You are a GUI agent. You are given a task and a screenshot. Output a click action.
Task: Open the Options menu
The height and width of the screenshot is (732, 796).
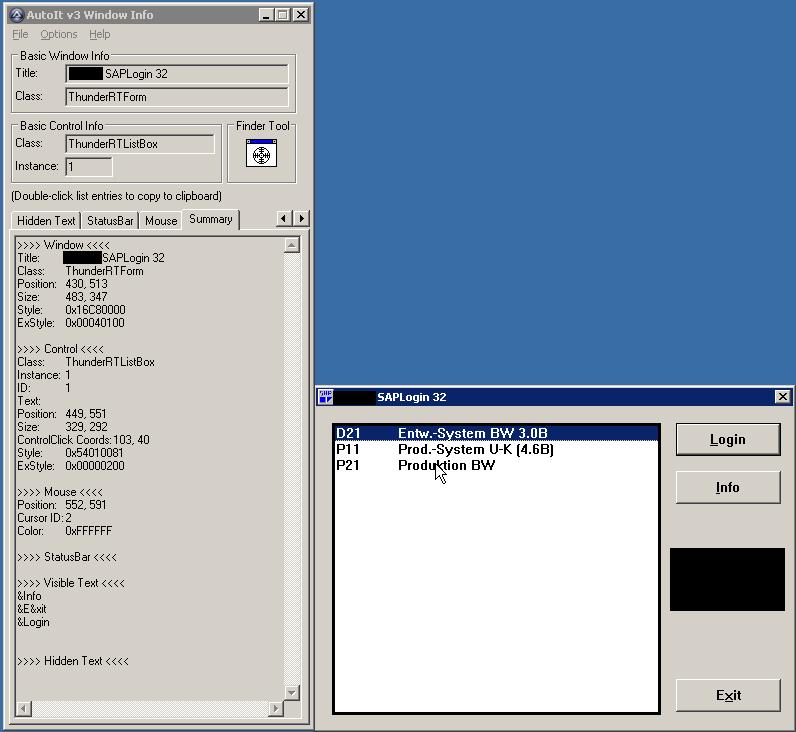click(x=59, y=34)
